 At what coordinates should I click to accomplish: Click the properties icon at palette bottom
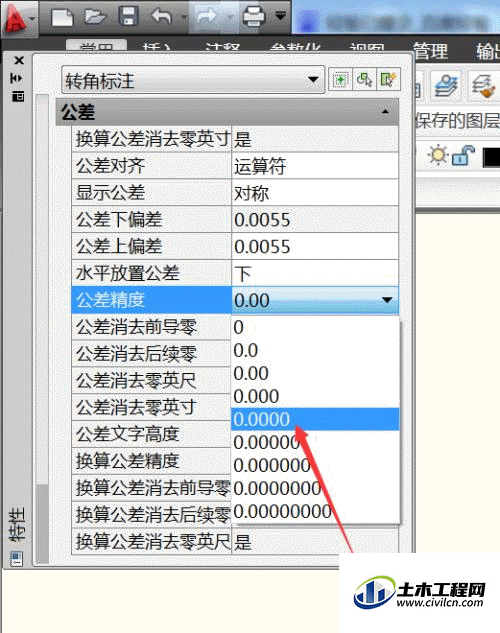[17, 559]
